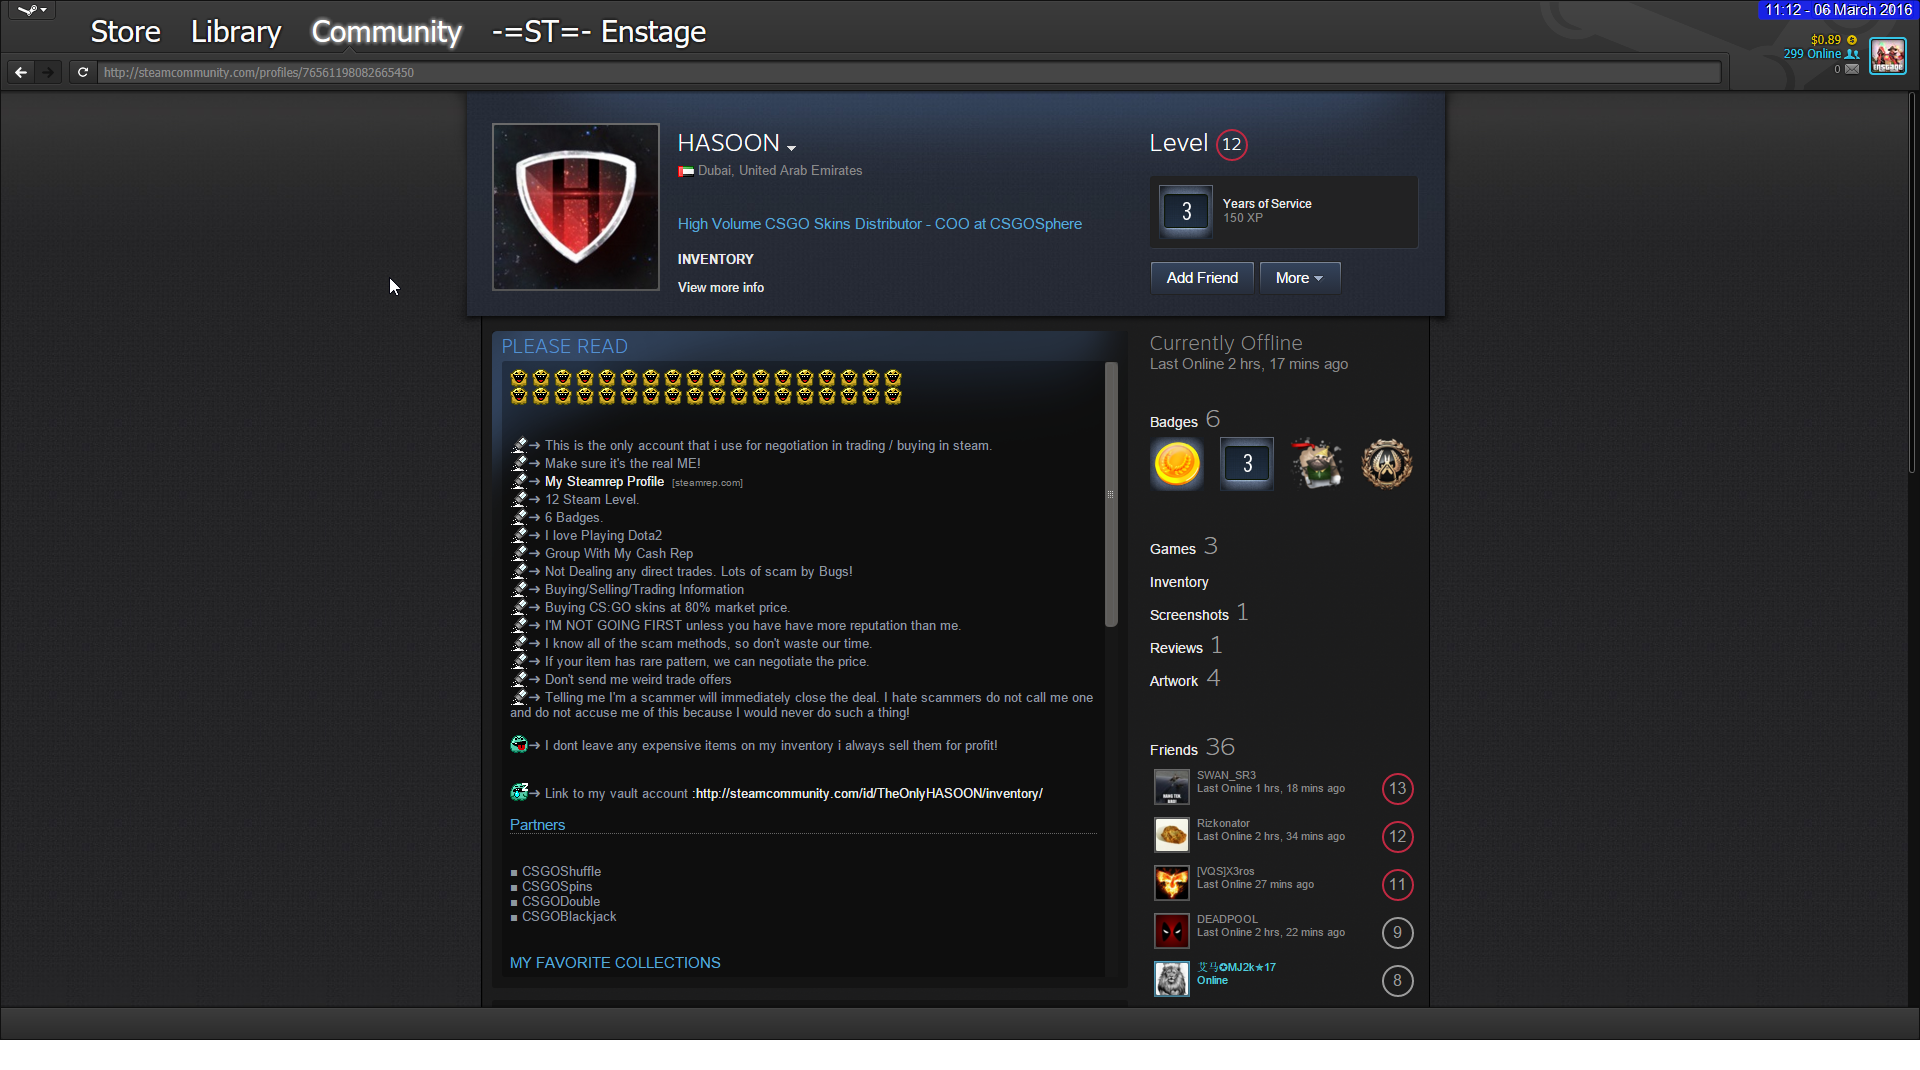Open the Steam logo menu at top-left
The width and height of the screenshot is (1920, 1070).
click(32, 11)
